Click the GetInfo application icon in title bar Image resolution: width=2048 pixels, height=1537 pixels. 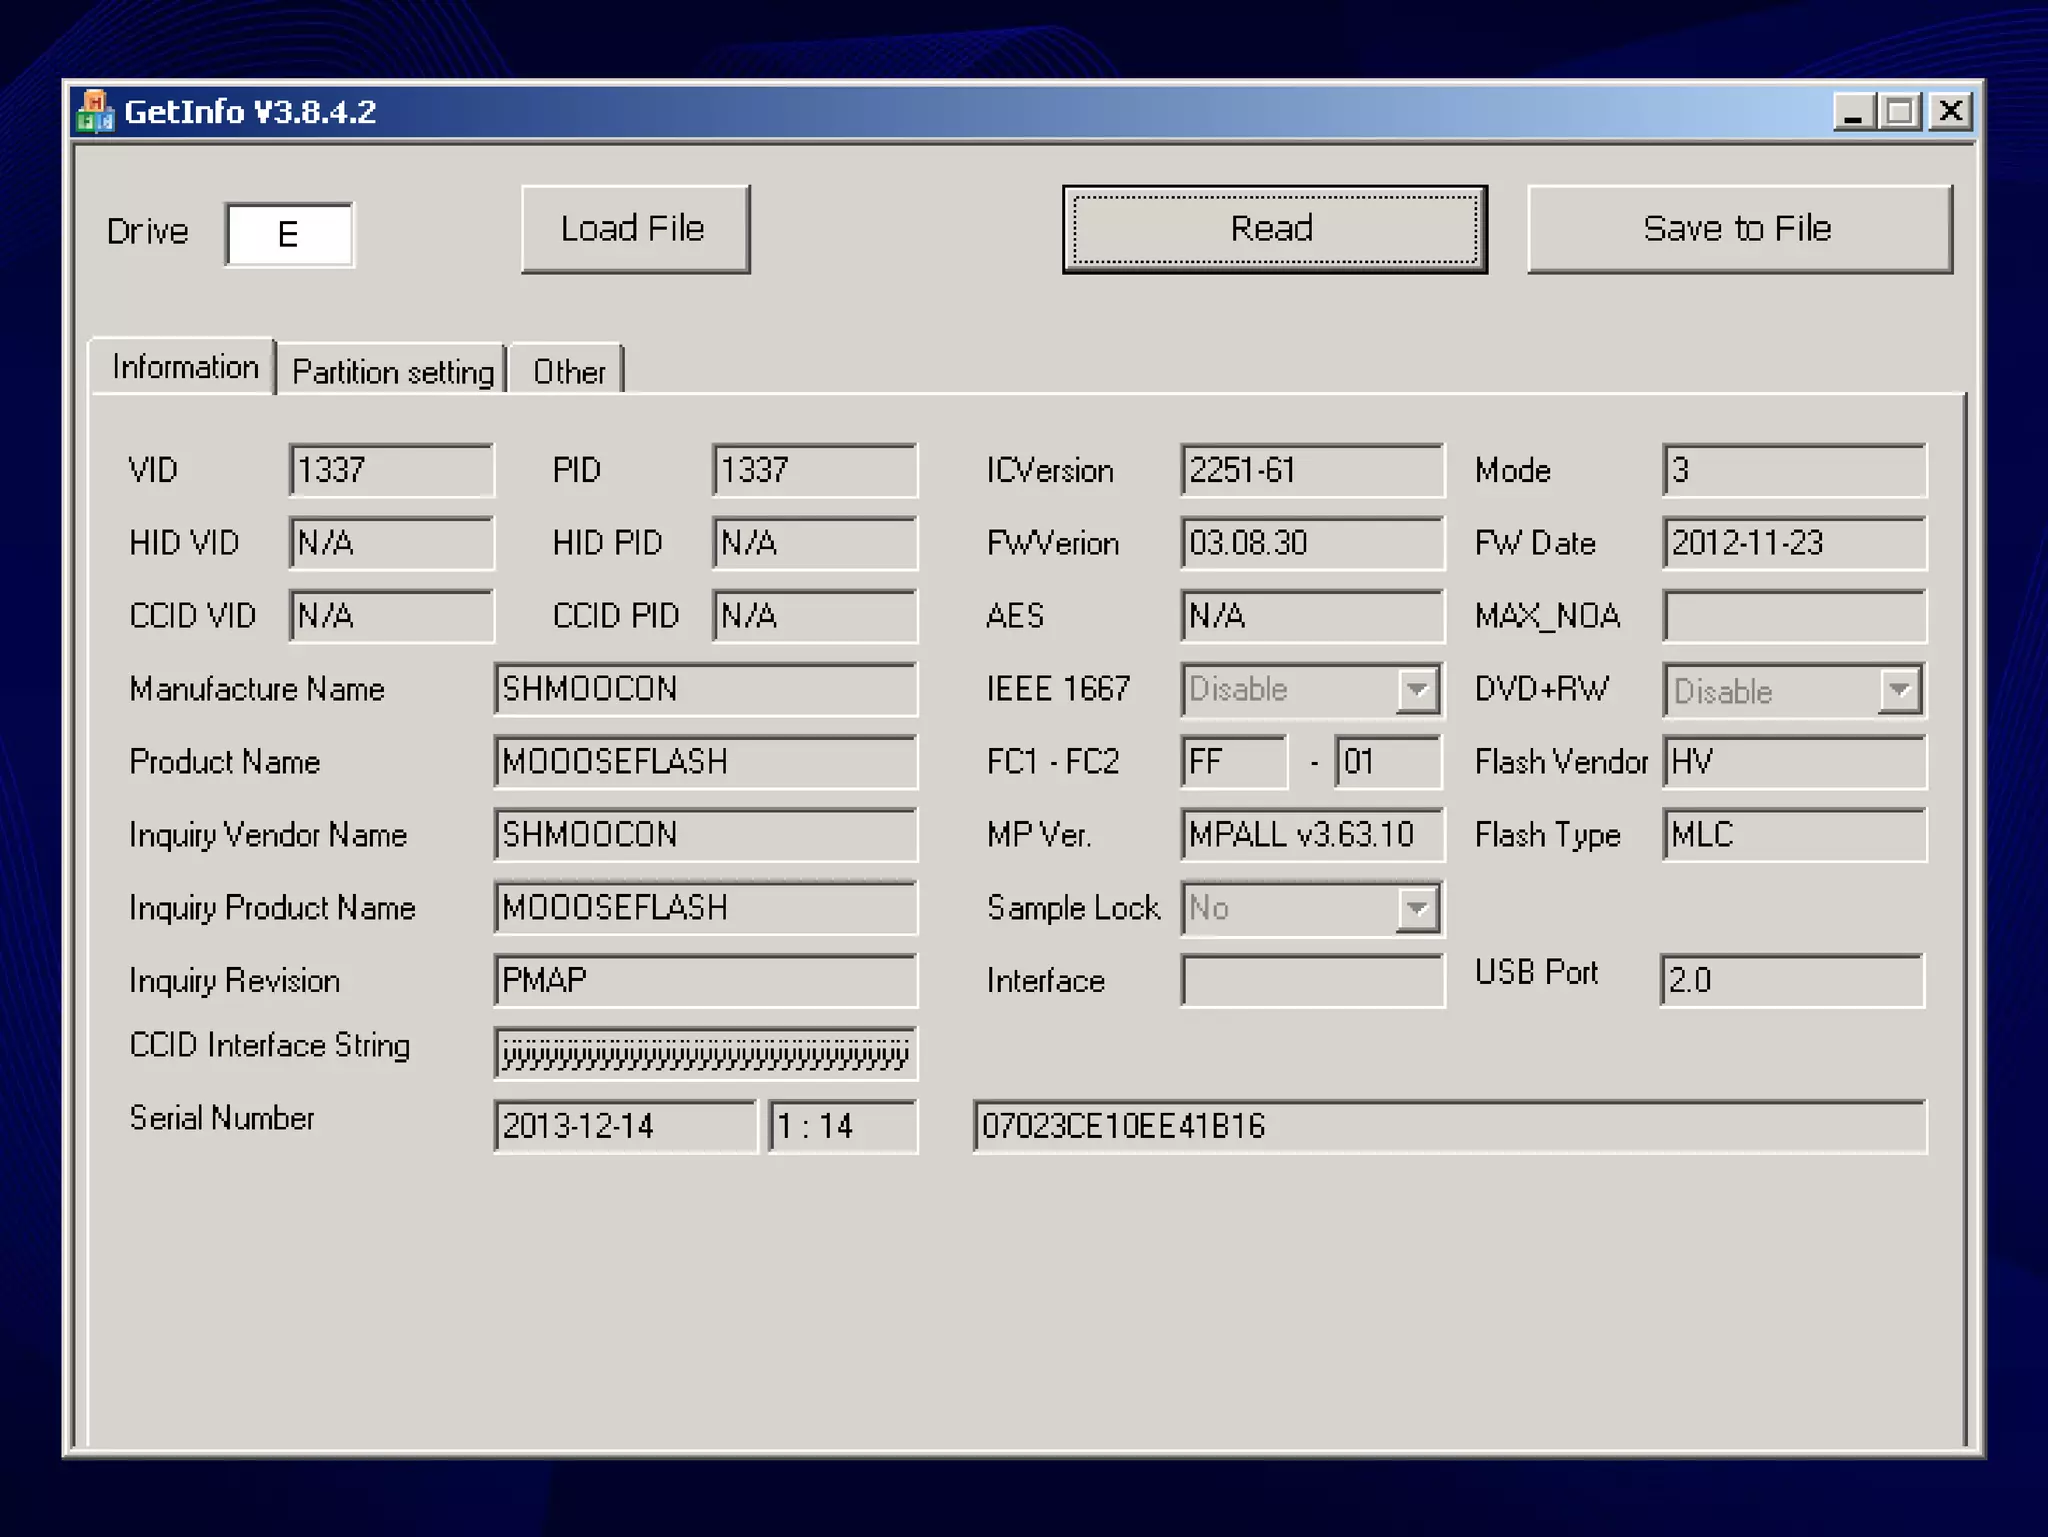(x=95, y=111)
